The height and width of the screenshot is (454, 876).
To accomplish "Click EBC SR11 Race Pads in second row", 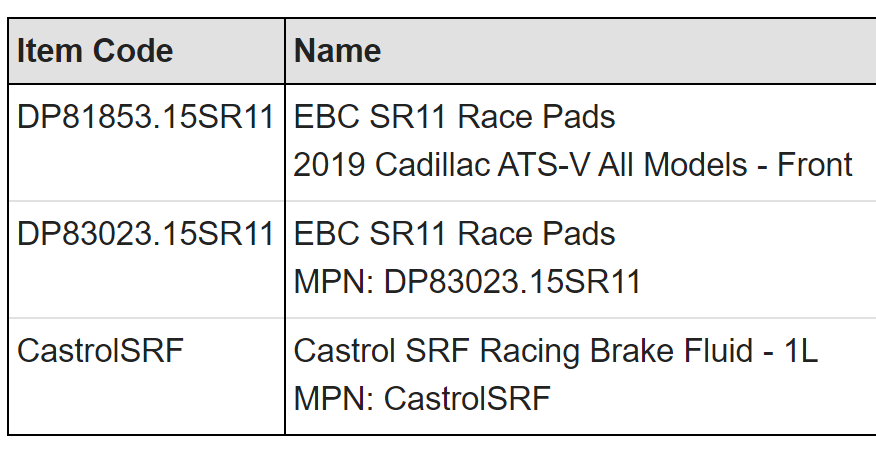I will (x=454, y=234).
